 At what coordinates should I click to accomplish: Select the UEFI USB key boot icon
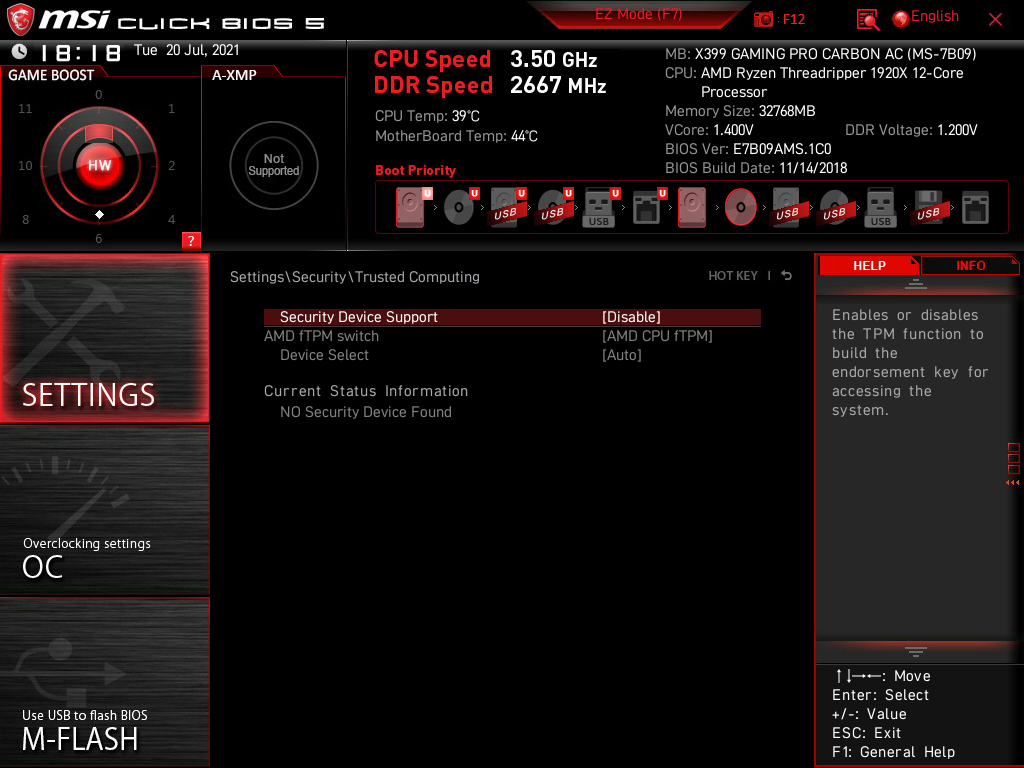click(600, 207)
